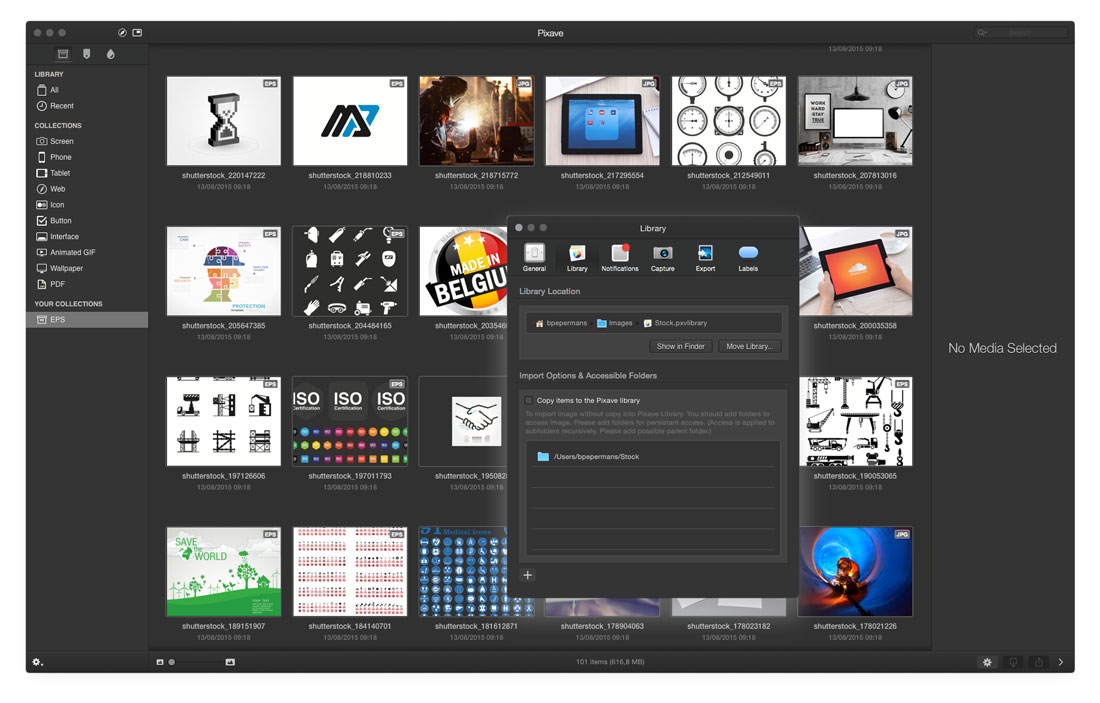The height and width of the screenshot is (703, 1100).
Task: Open the General preferences tab
Action: 534,257
